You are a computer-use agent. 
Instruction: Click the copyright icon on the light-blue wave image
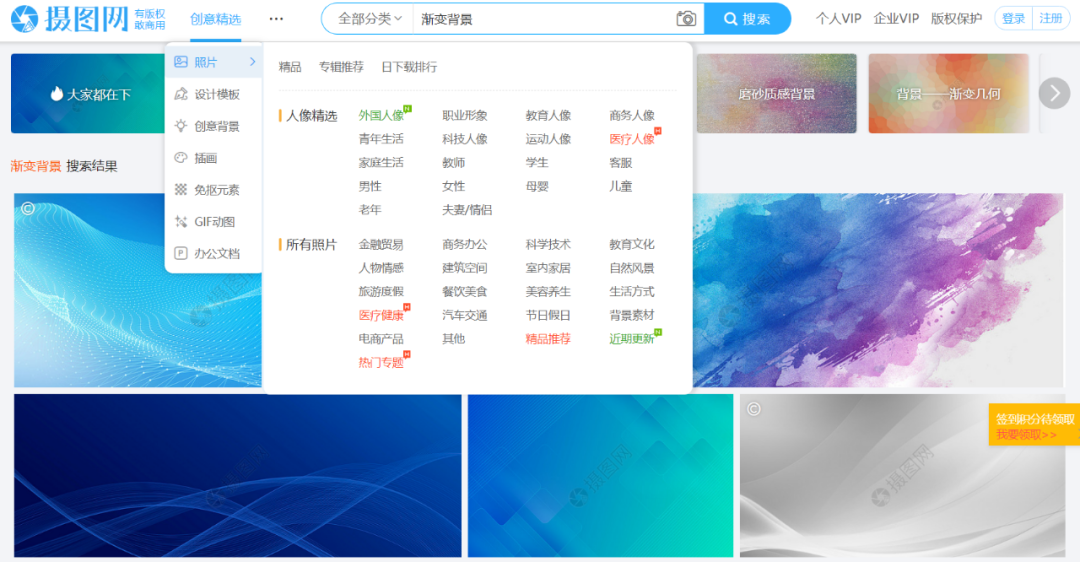tap(28, 208)
